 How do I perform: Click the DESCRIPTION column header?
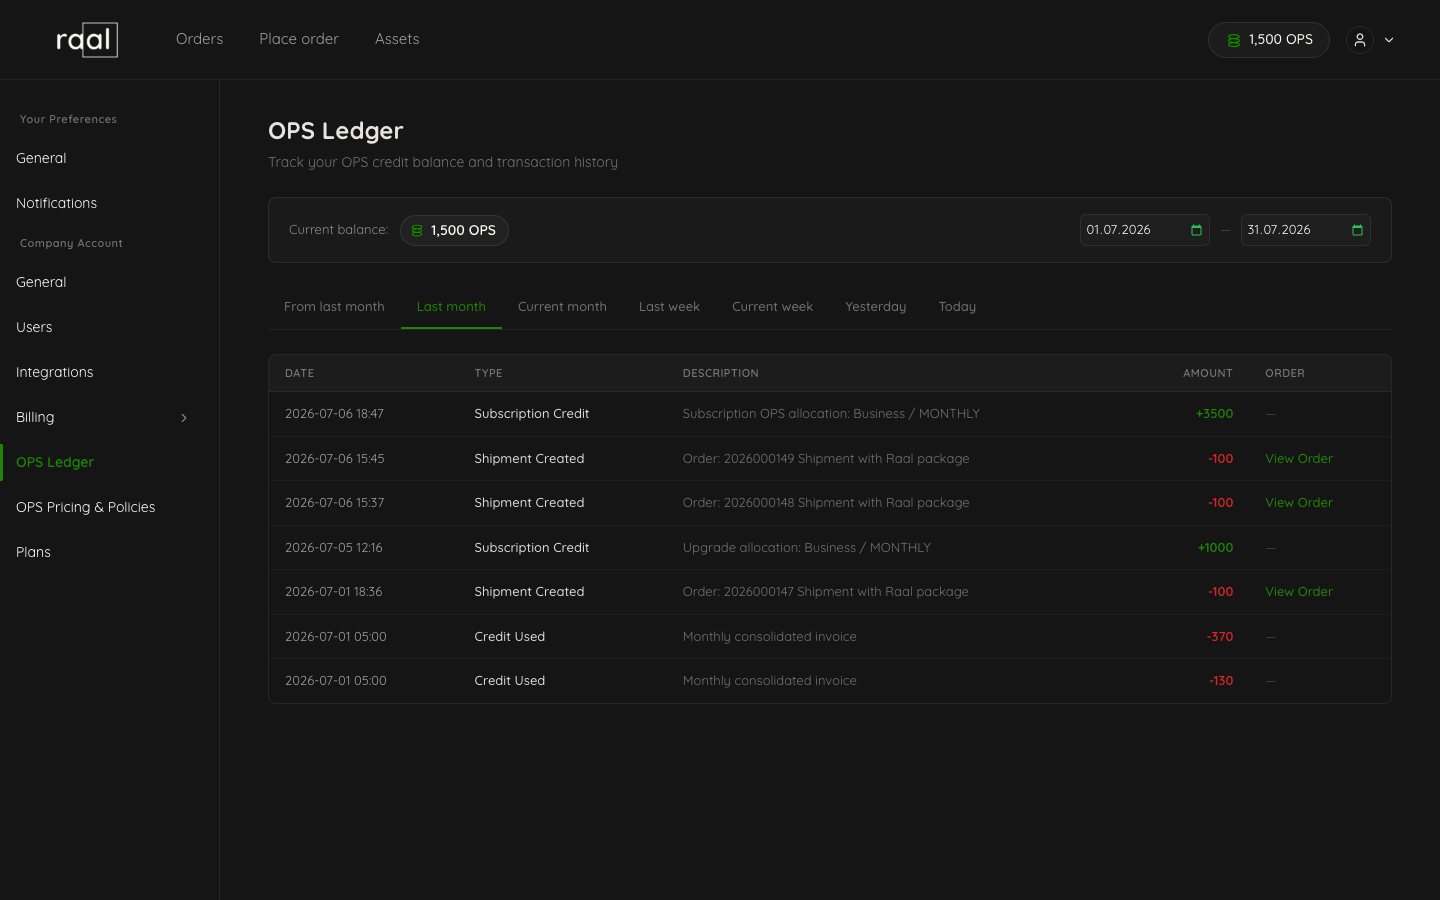(720, 373)
